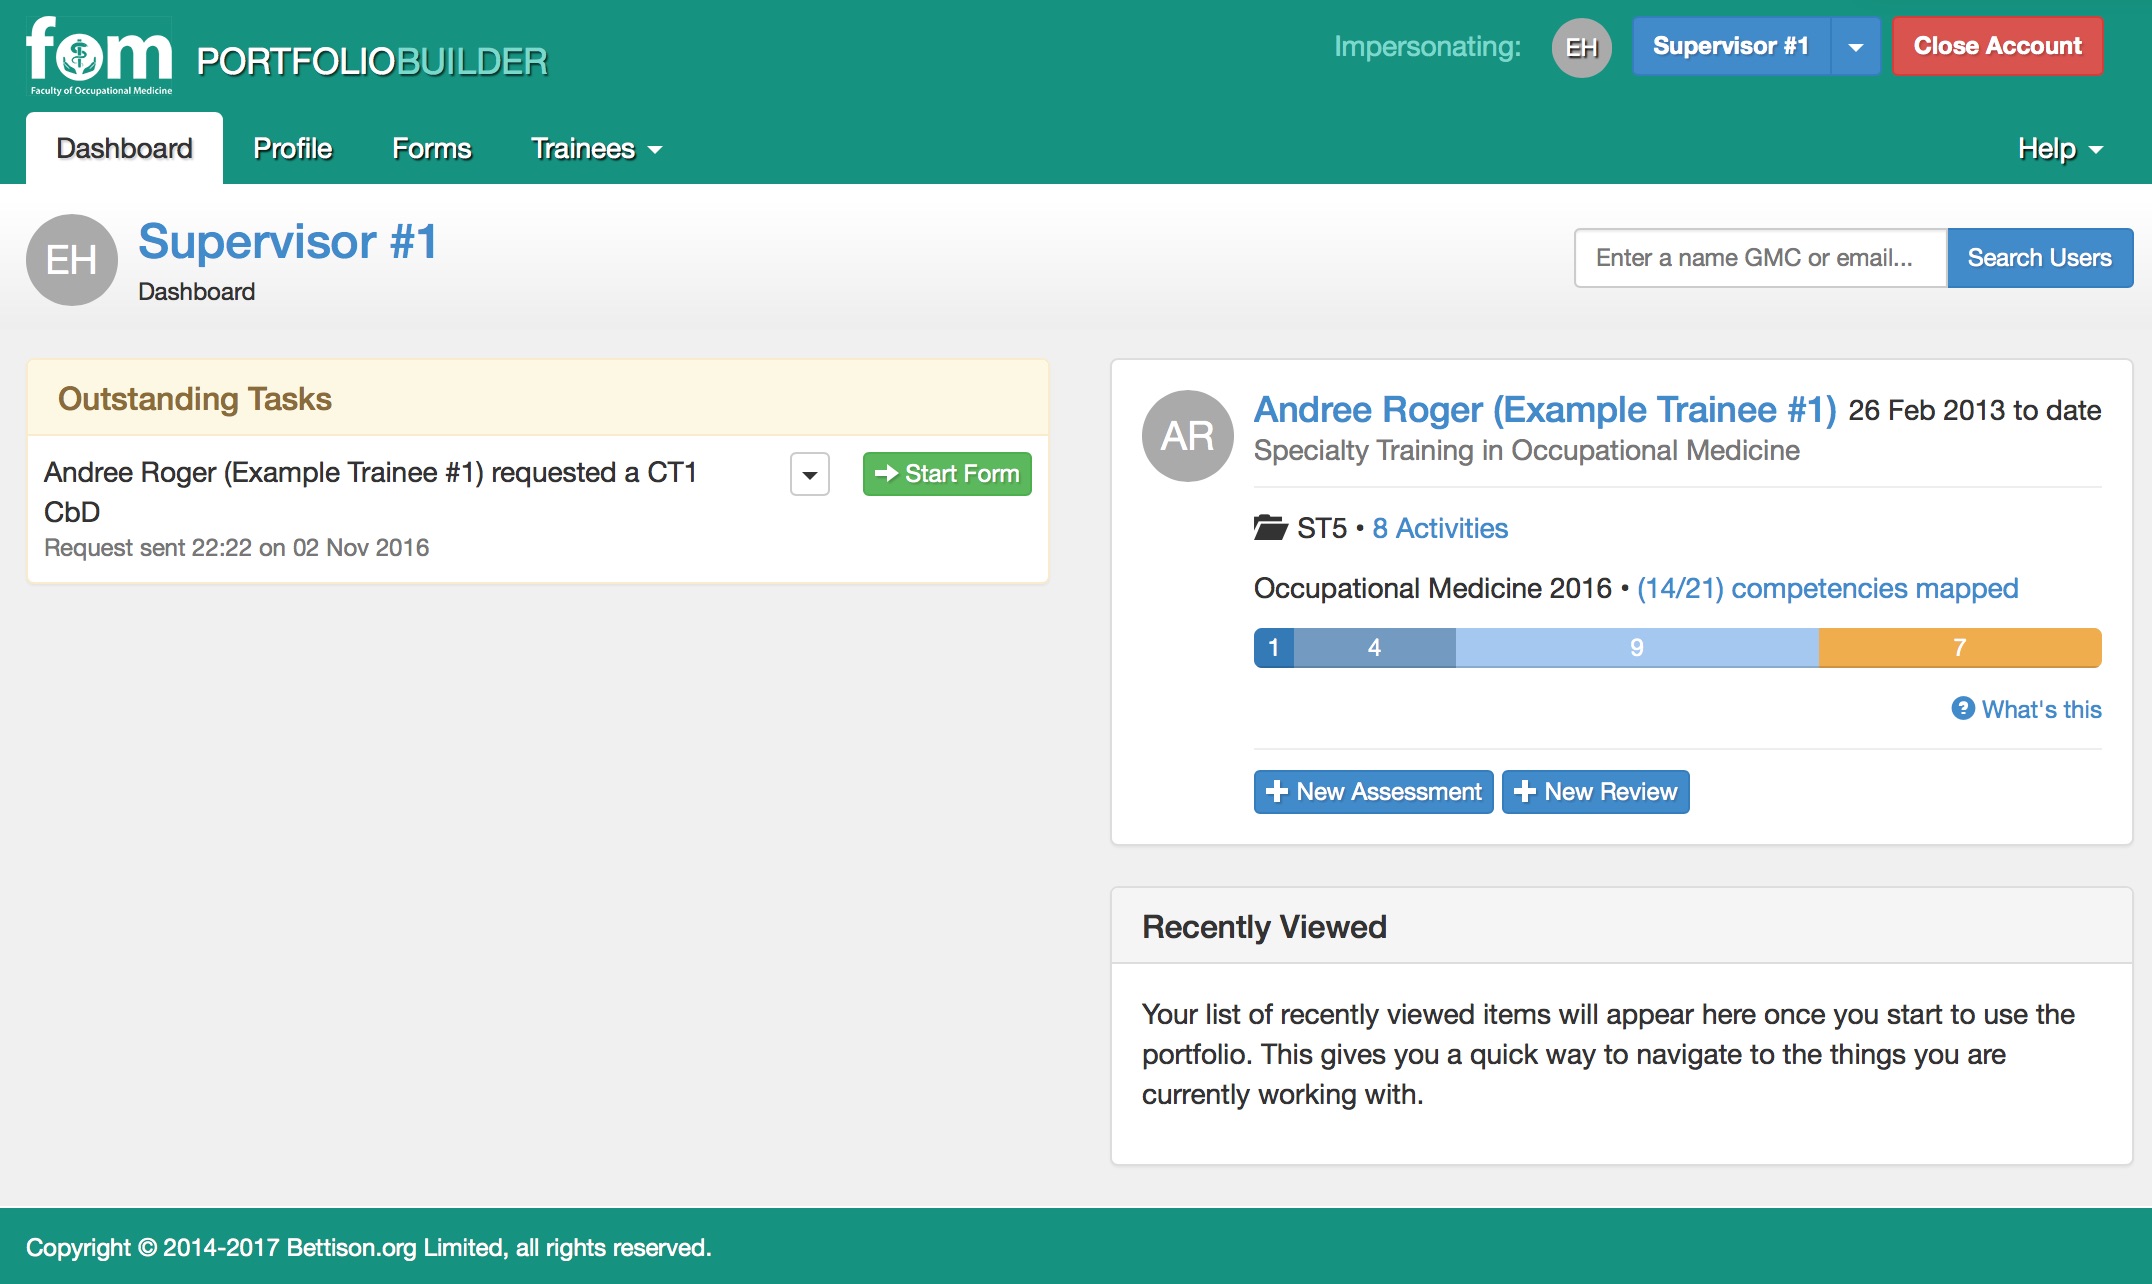The width and height of the screenshot is (2152, 1284).
Task: Click the What's this link
Action: tap(2042, 709)
